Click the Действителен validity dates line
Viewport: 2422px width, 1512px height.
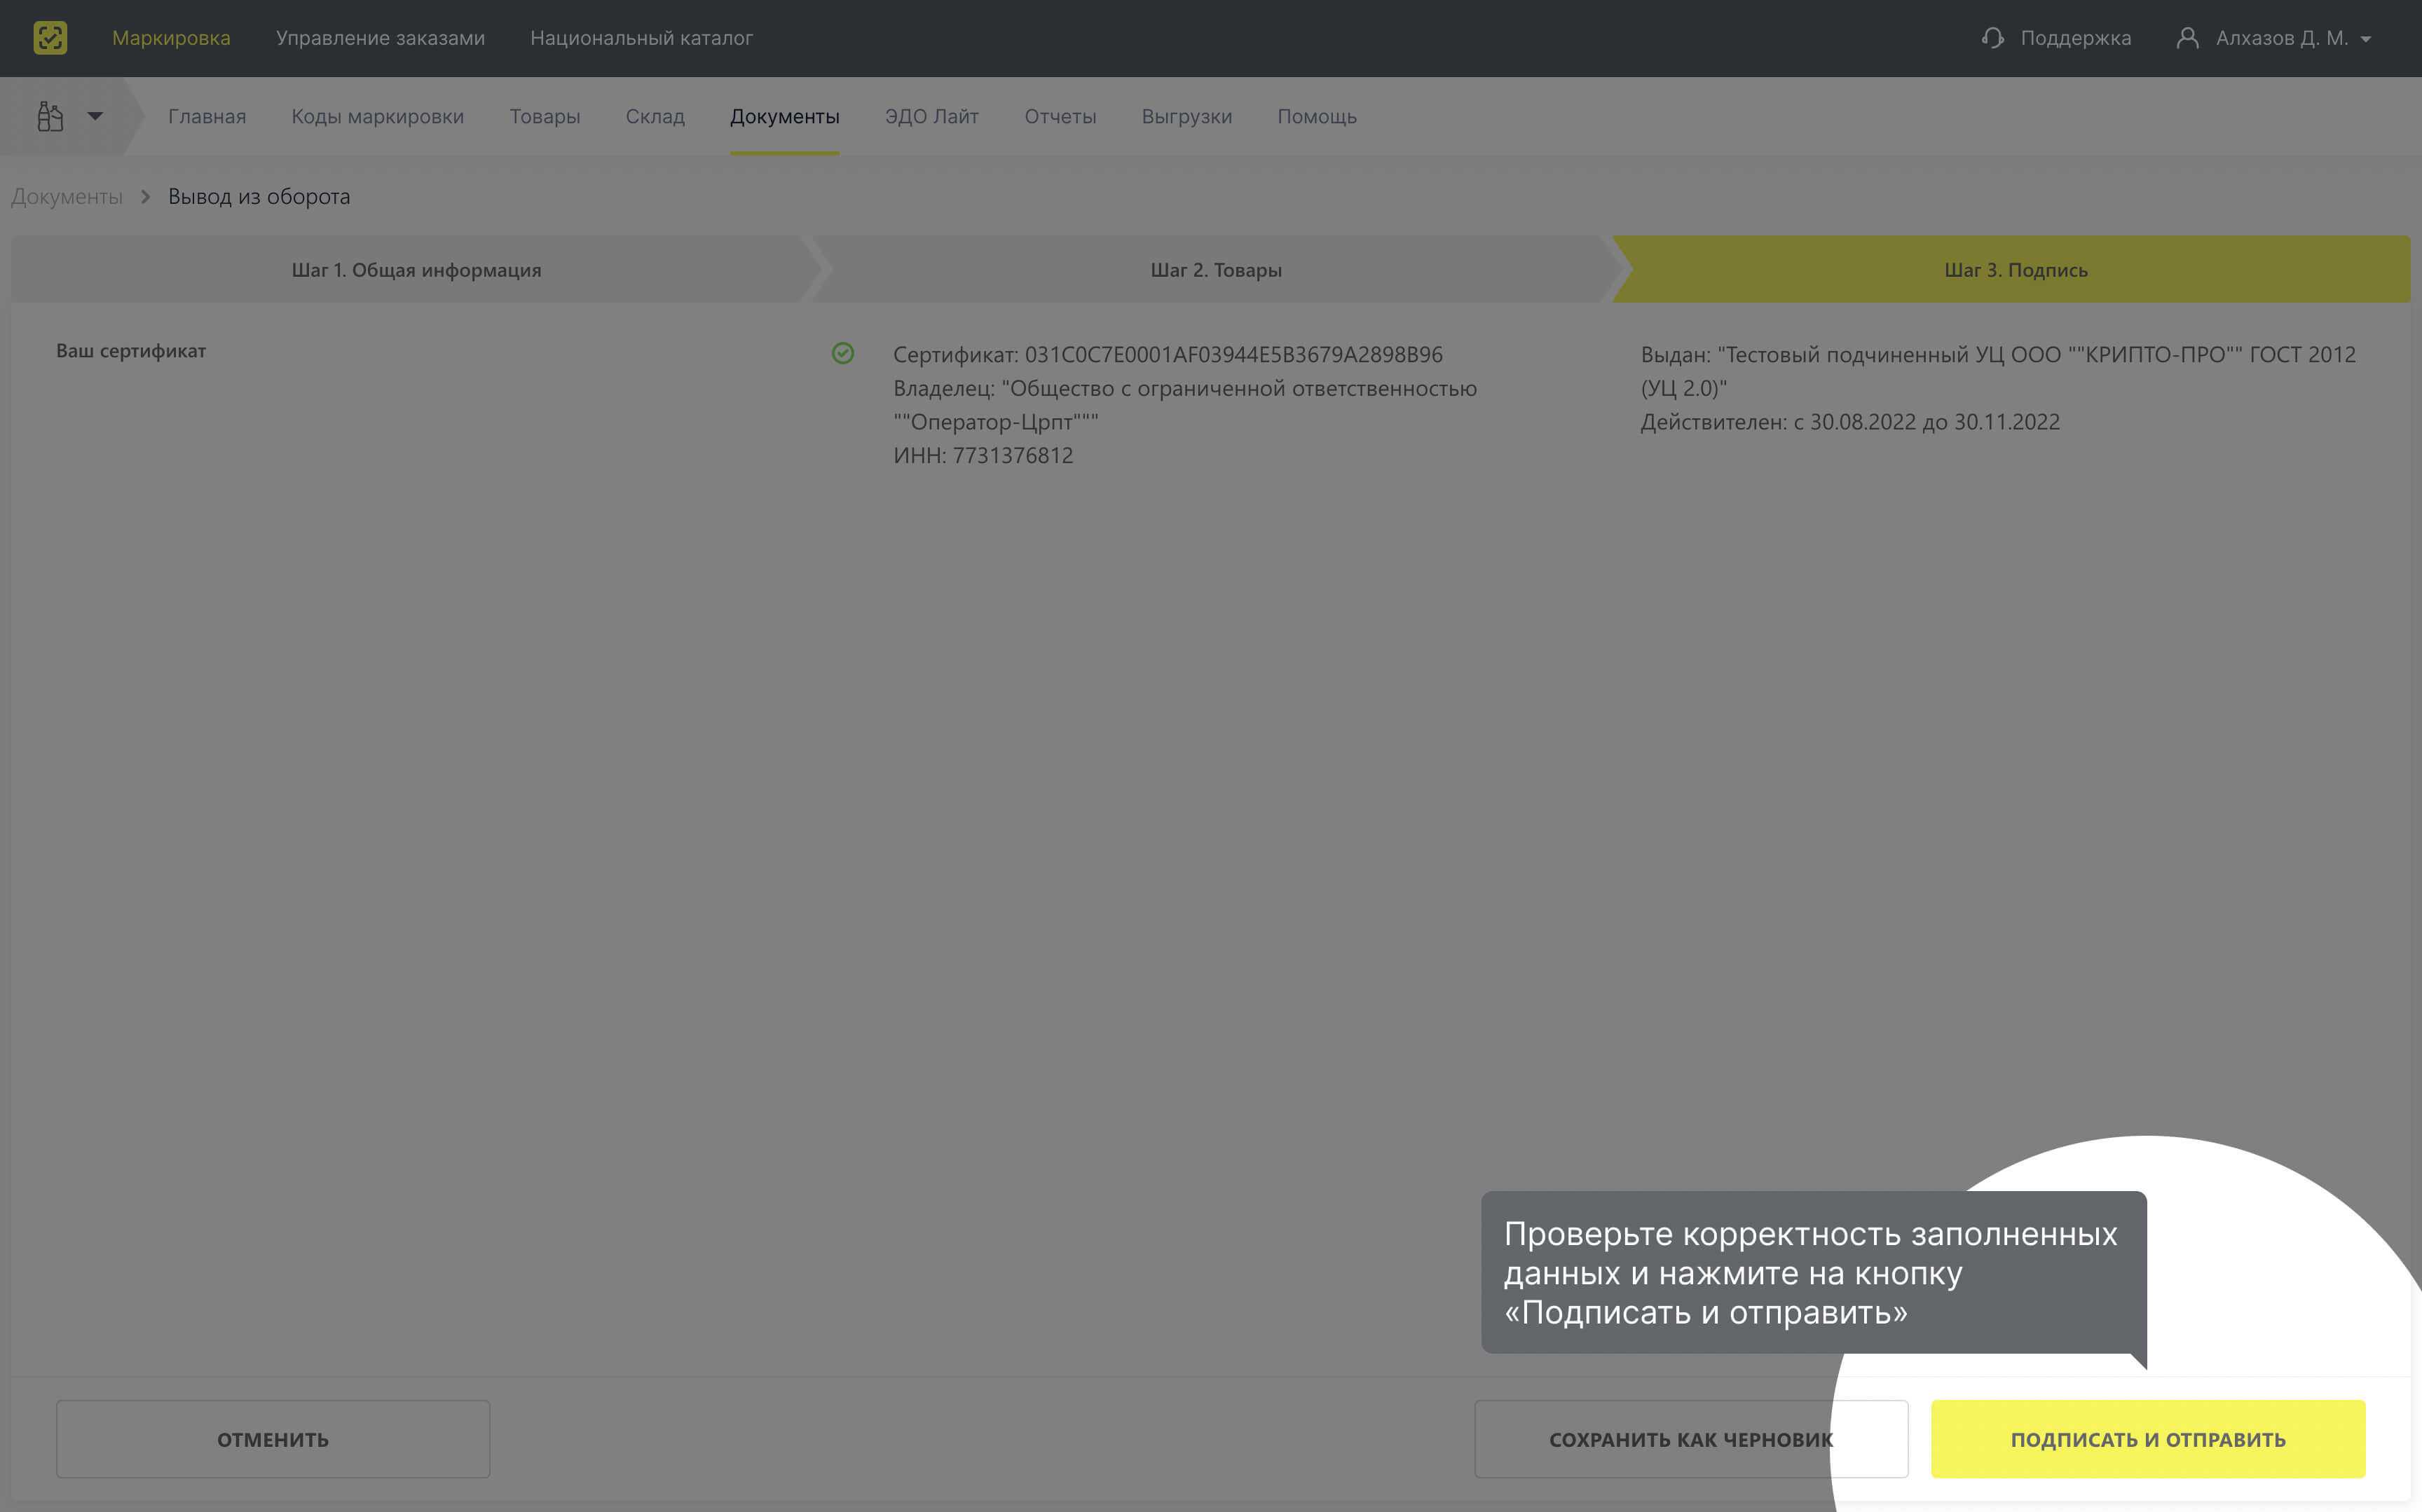[1849, 422]
